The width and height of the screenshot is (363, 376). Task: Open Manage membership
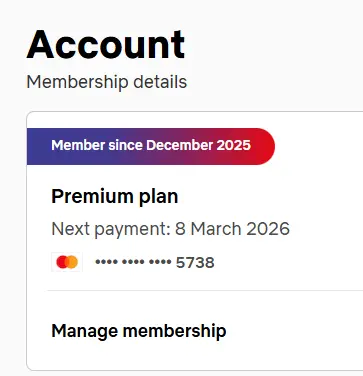coord(139,331)
